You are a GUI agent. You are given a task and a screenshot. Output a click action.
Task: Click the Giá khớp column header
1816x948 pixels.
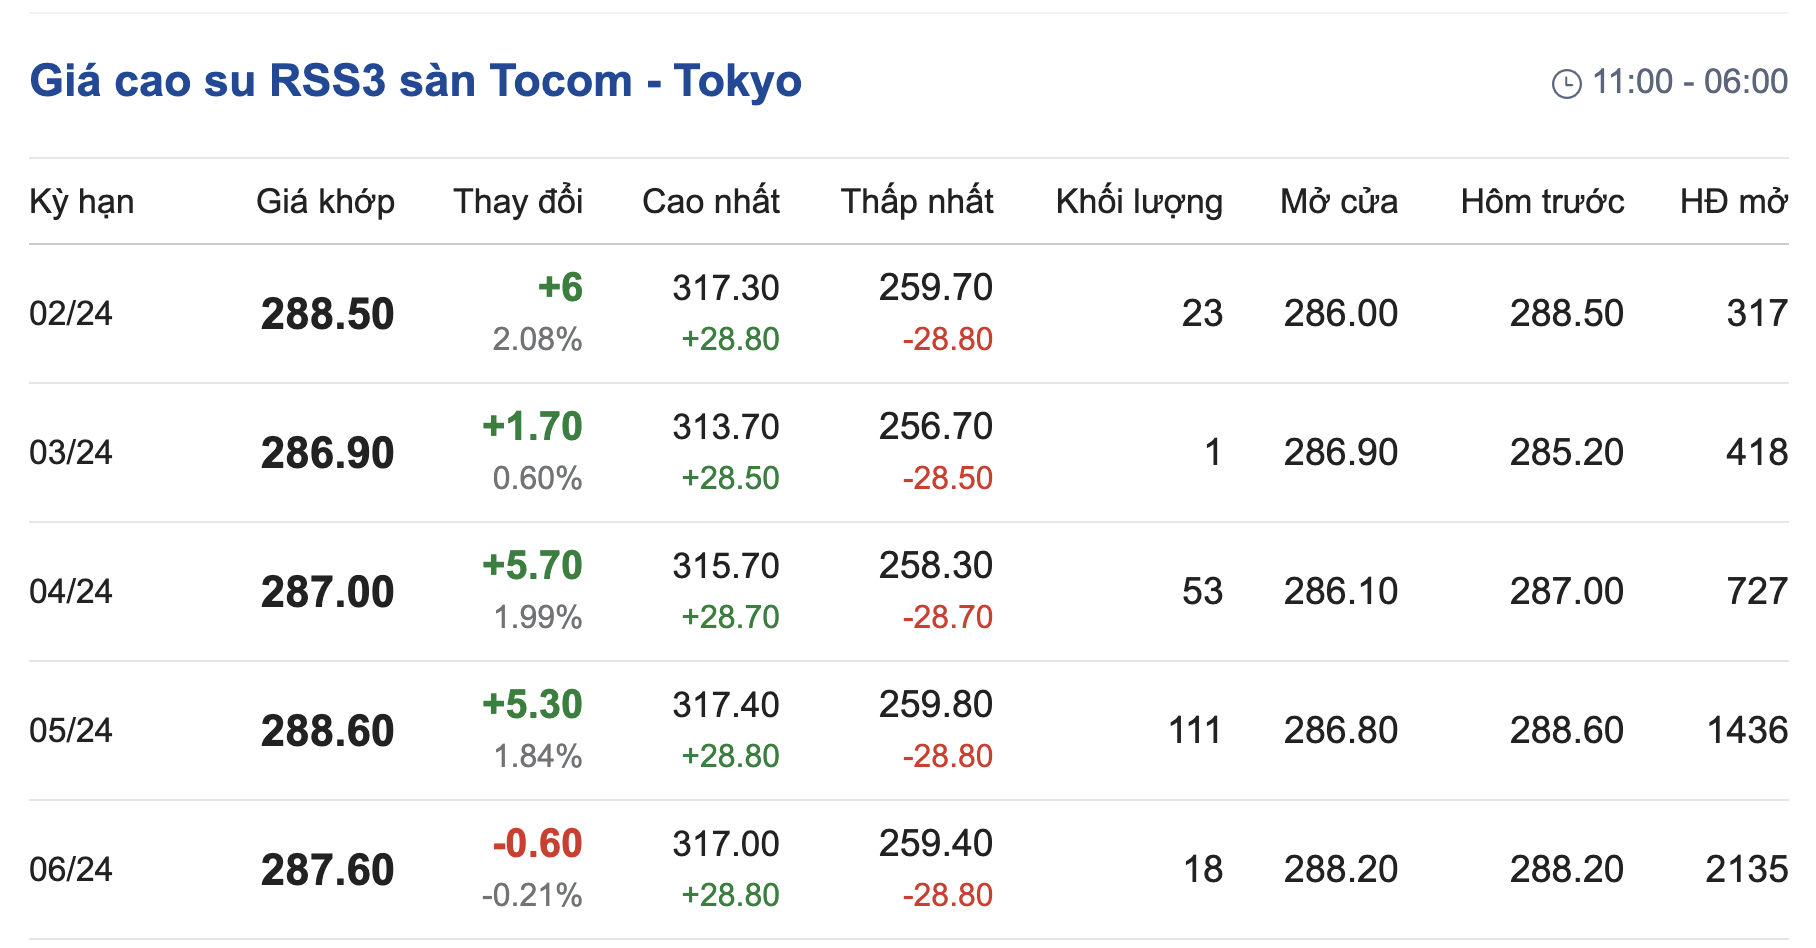(x=325, y=202)
